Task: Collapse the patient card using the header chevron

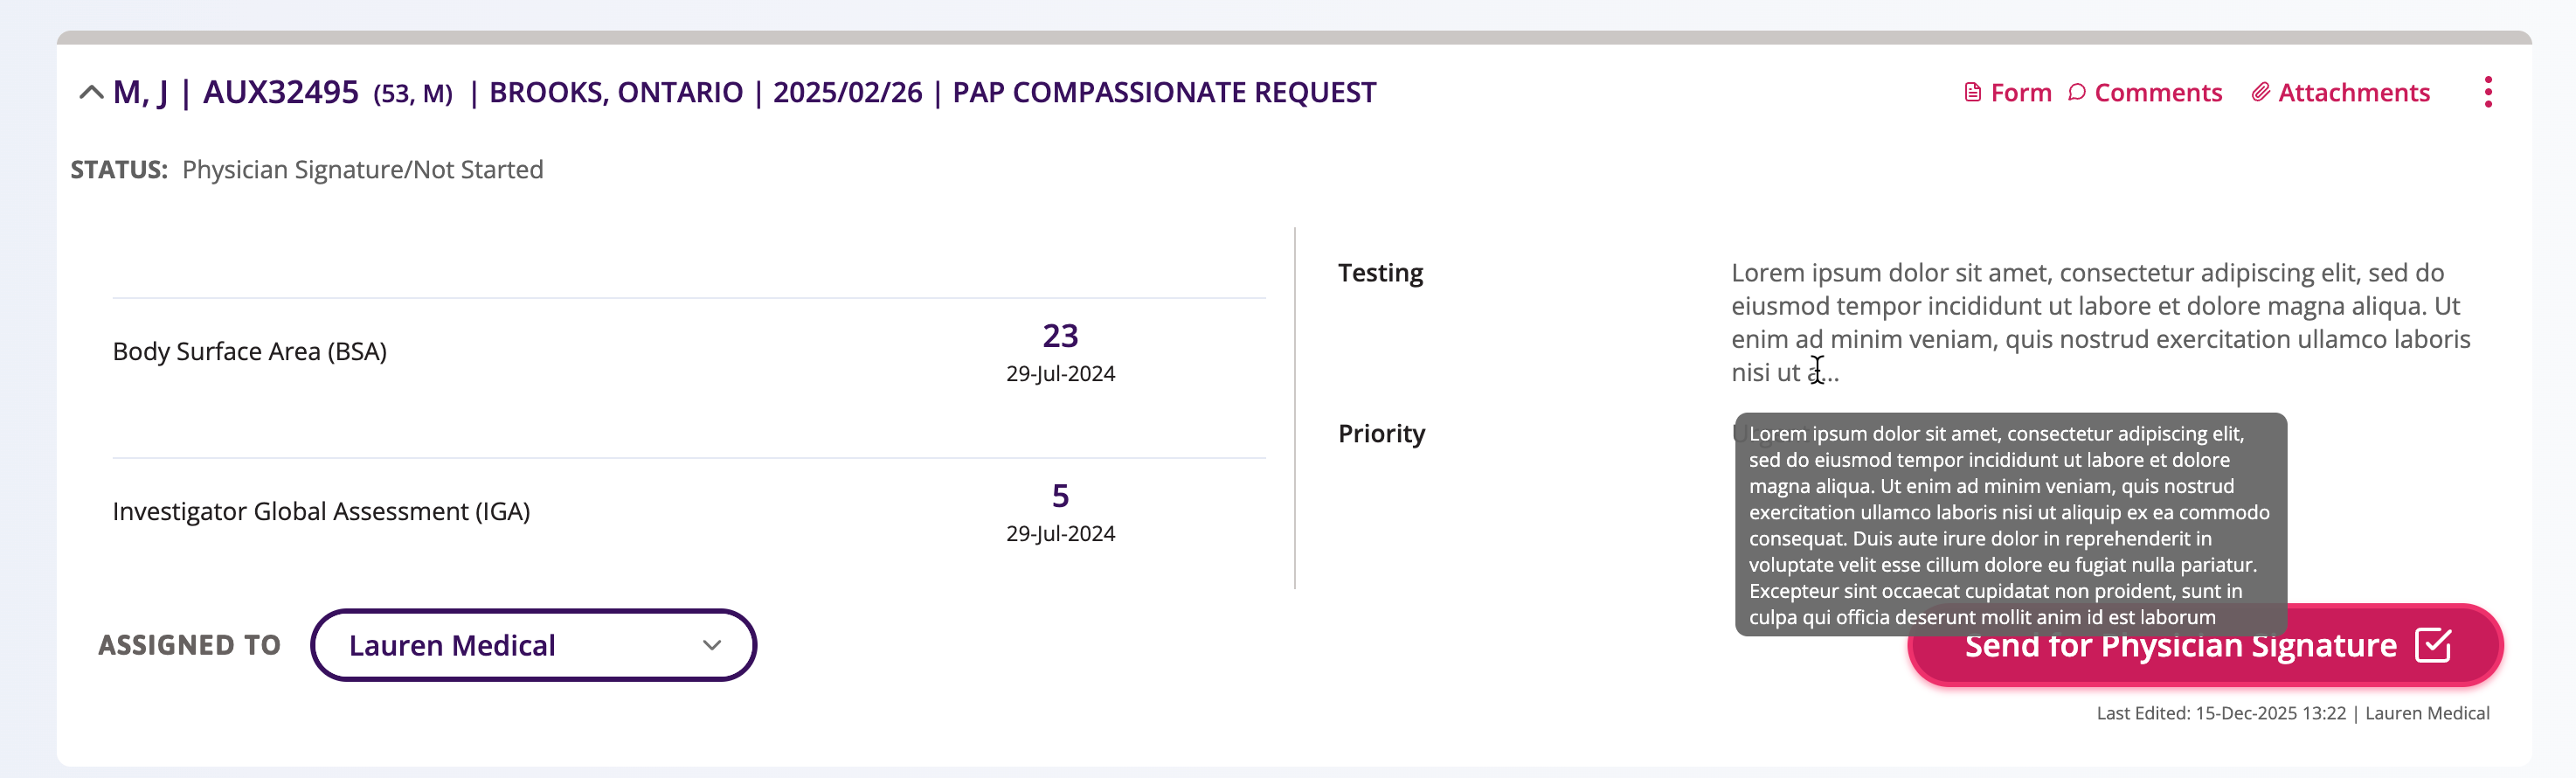Action: click(91, 93)
